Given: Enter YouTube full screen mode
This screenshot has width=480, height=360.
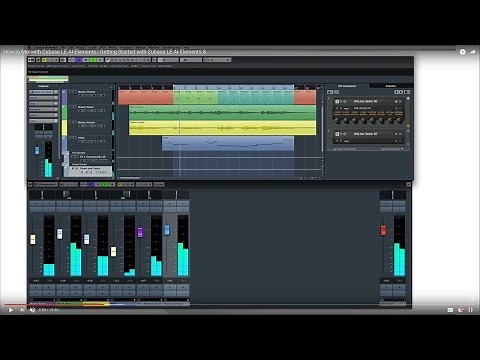Looking at the screenshot, I should [x=471, y=310].
